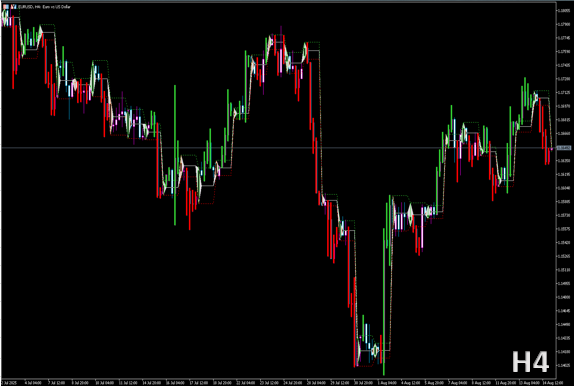The image size is (574, 386).
Task: Click the one-click trading icon beside EURUSD title
Action: point(5,7)
